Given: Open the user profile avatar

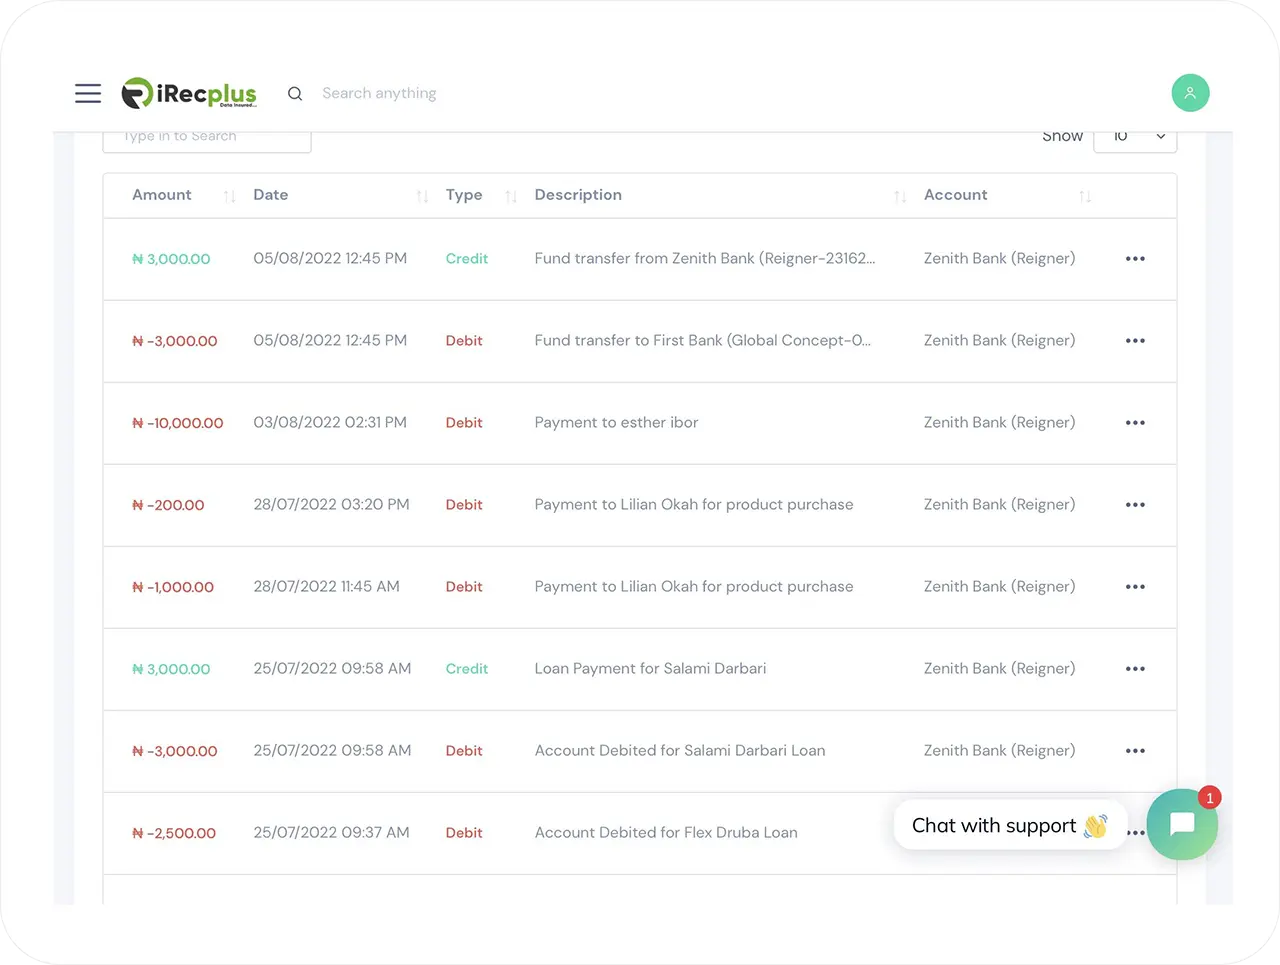Looking at the screenshot, I should (1190, 93).
